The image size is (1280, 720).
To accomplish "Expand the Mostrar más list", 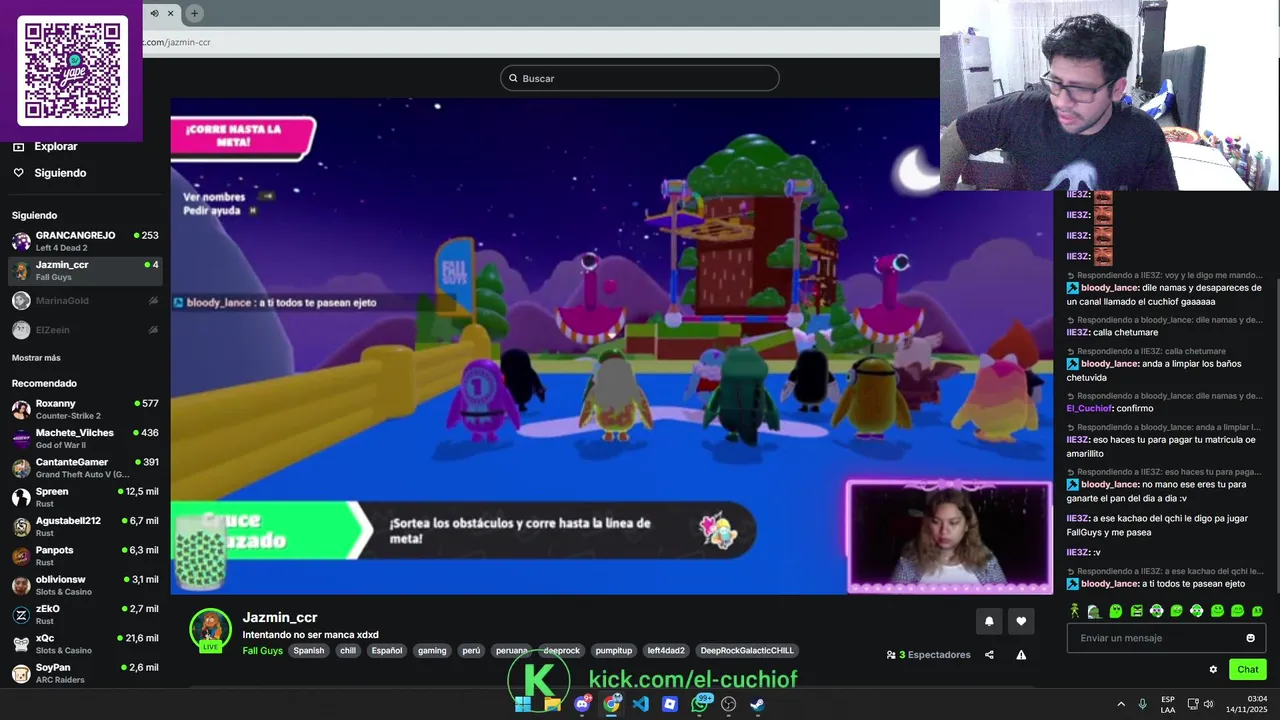I will (36, 357).
